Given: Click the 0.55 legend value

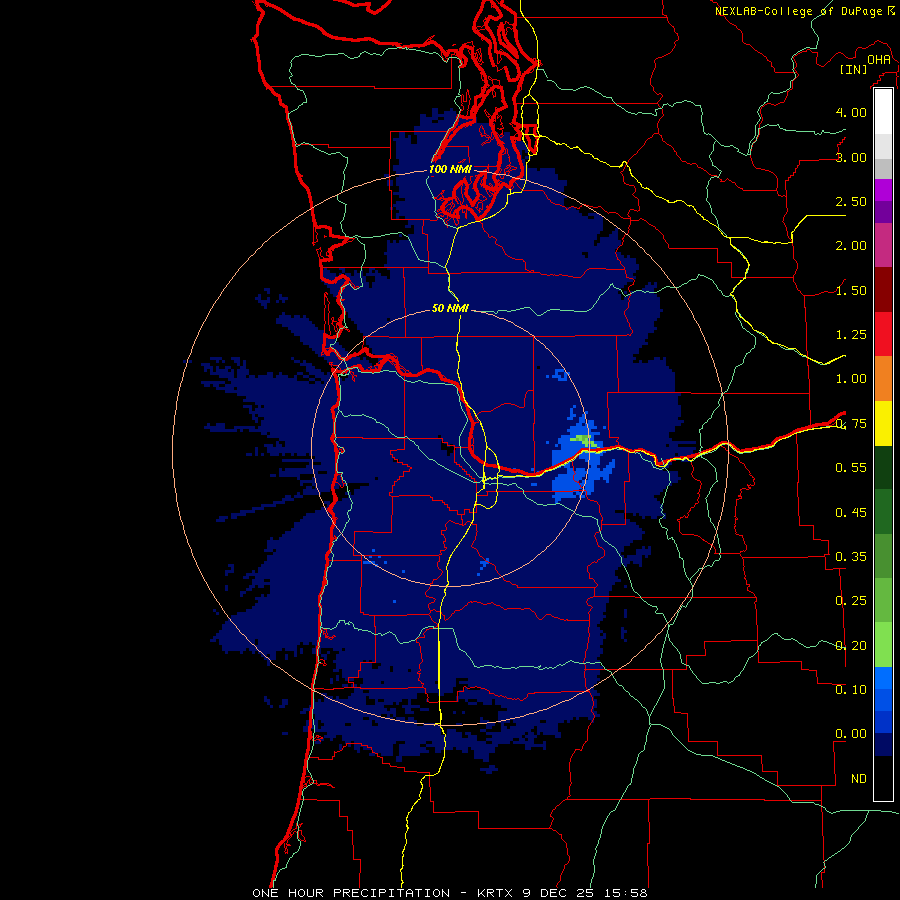Looking at the screenshot, I should pyautogui.click(x=851, y=468).
